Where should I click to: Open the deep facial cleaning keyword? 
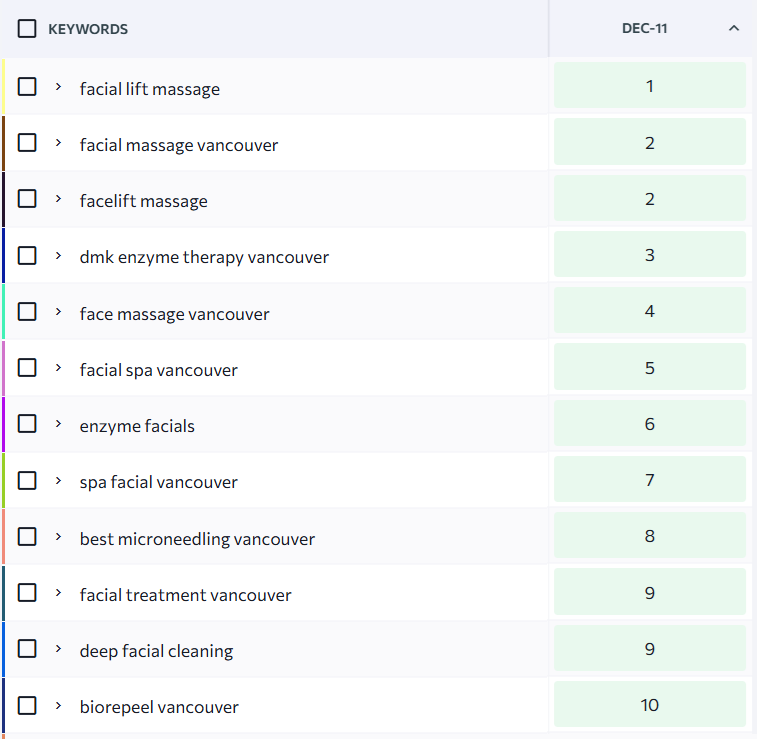pos(156,651)
